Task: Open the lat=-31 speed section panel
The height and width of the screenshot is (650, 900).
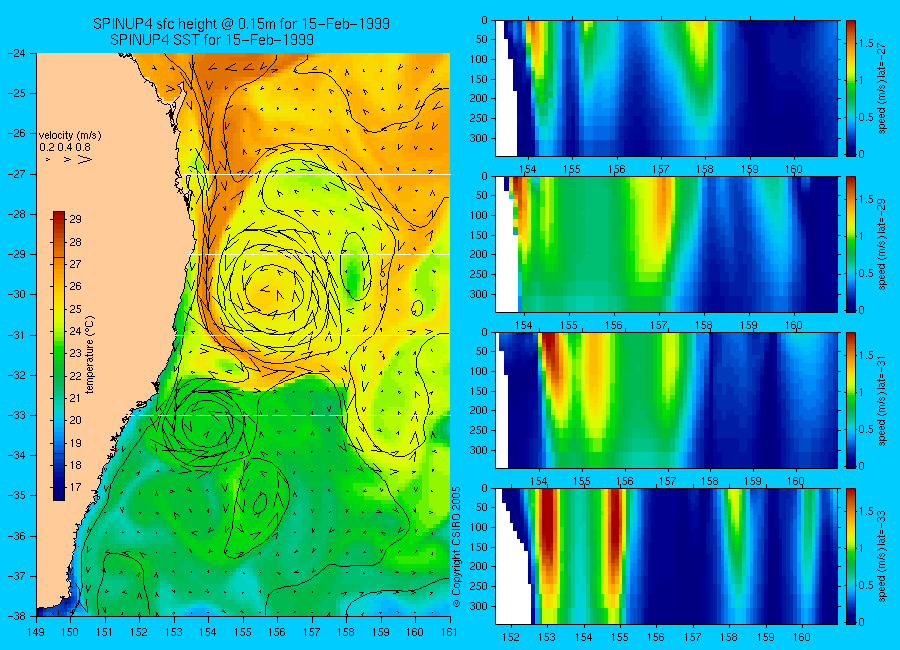Action: coord(666,400)
